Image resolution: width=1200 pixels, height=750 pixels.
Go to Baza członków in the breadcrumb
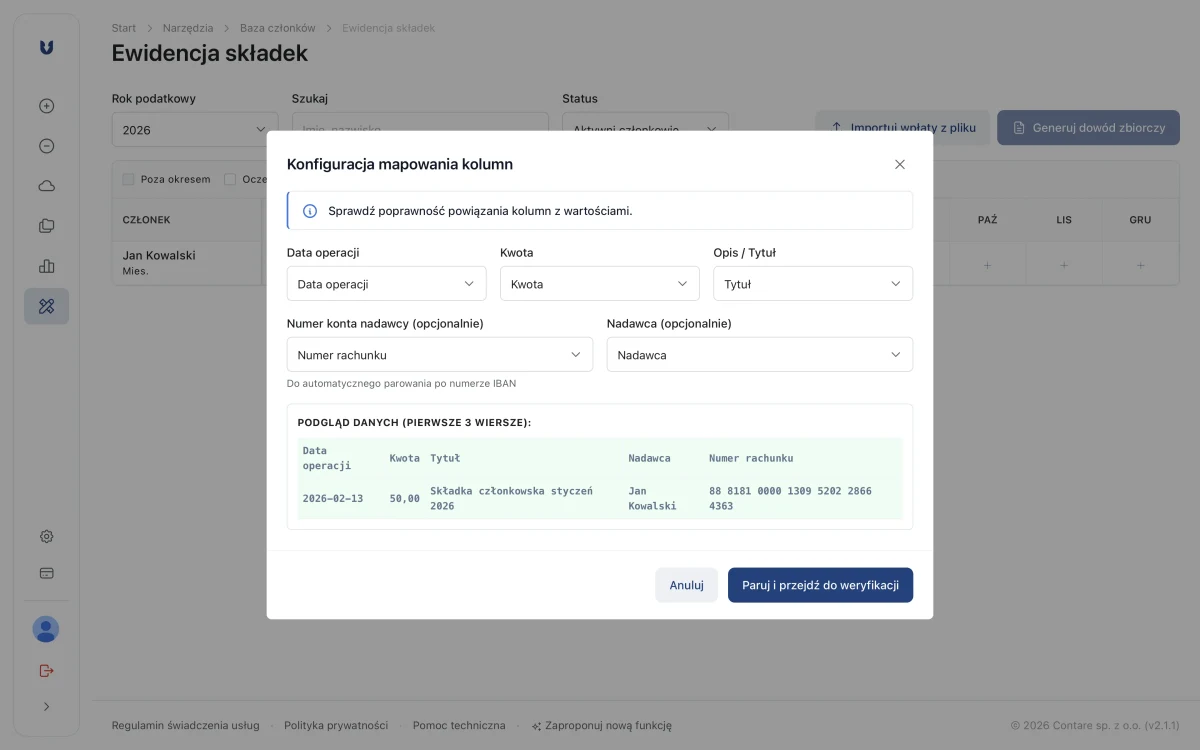pos(278,28)
